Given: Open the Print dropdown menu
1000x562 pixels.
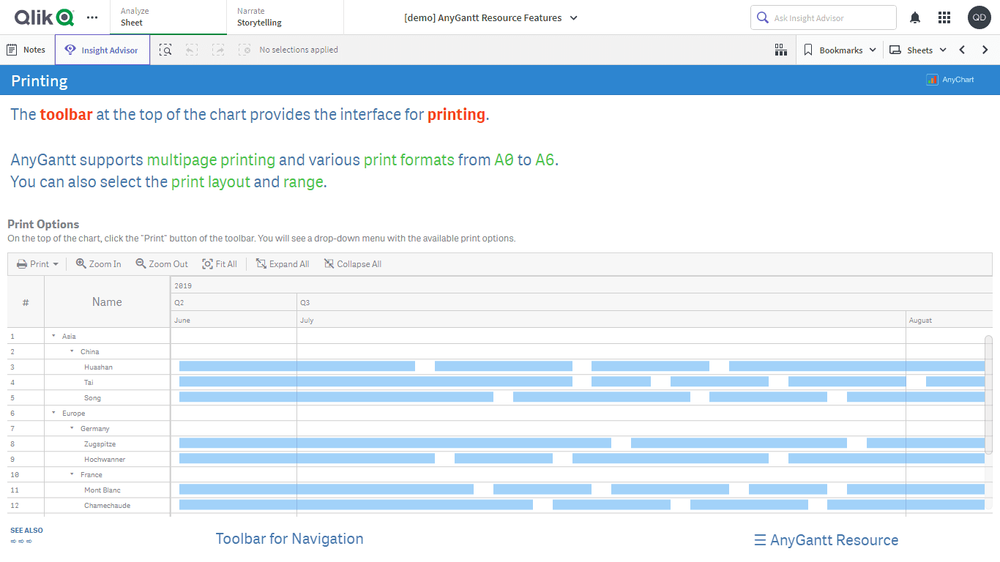Looking at the screenshot, I should (38, 264).
